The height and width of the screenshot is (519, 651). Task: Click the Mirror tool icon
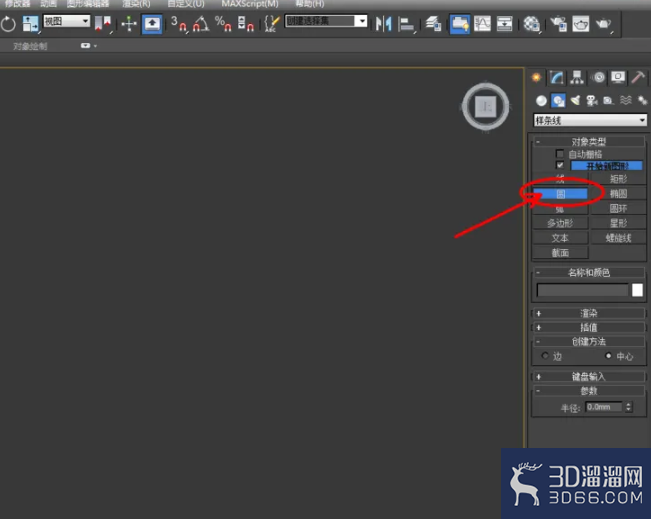coord(383,24)
